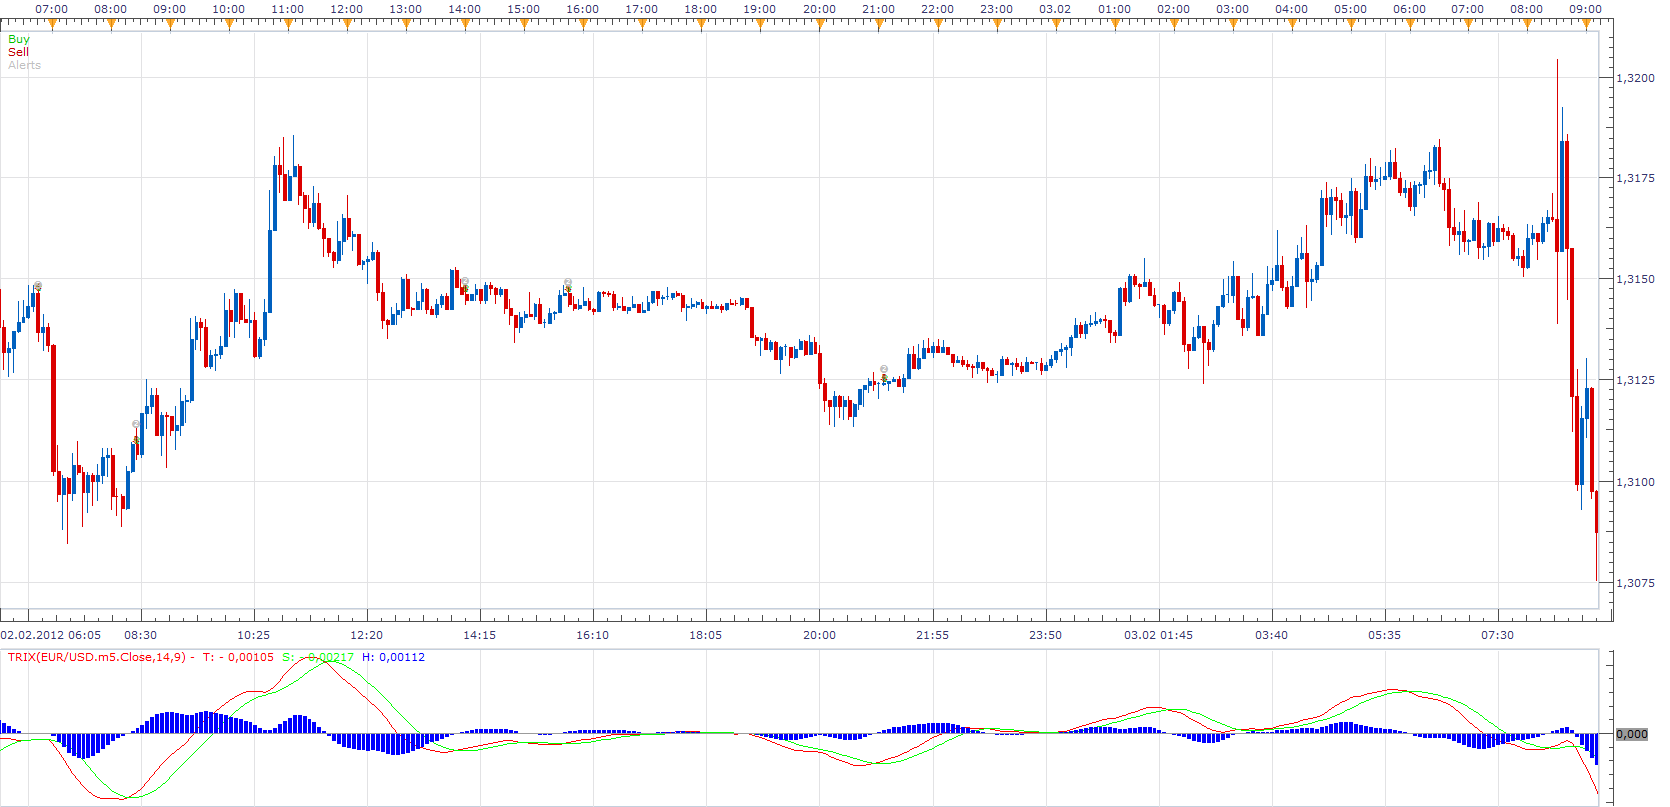
Task: Click the red Sell legend label
Action: pyautogui.click(x=18, y=52)
